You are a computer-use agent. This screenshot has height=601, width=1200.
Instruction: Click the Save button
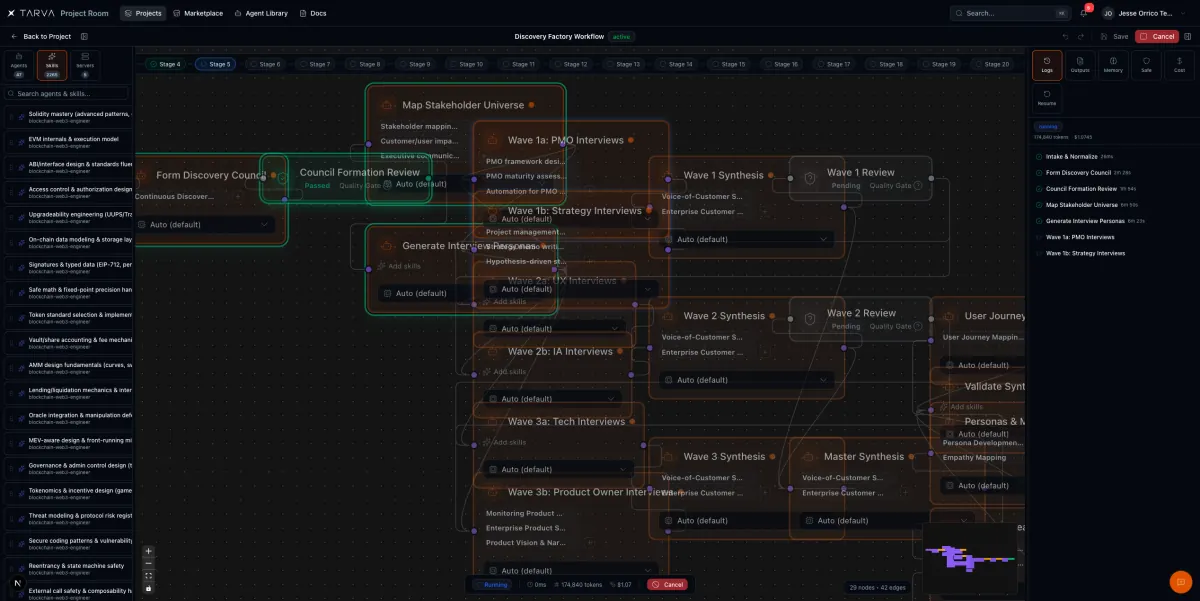tap(1115, 36)
